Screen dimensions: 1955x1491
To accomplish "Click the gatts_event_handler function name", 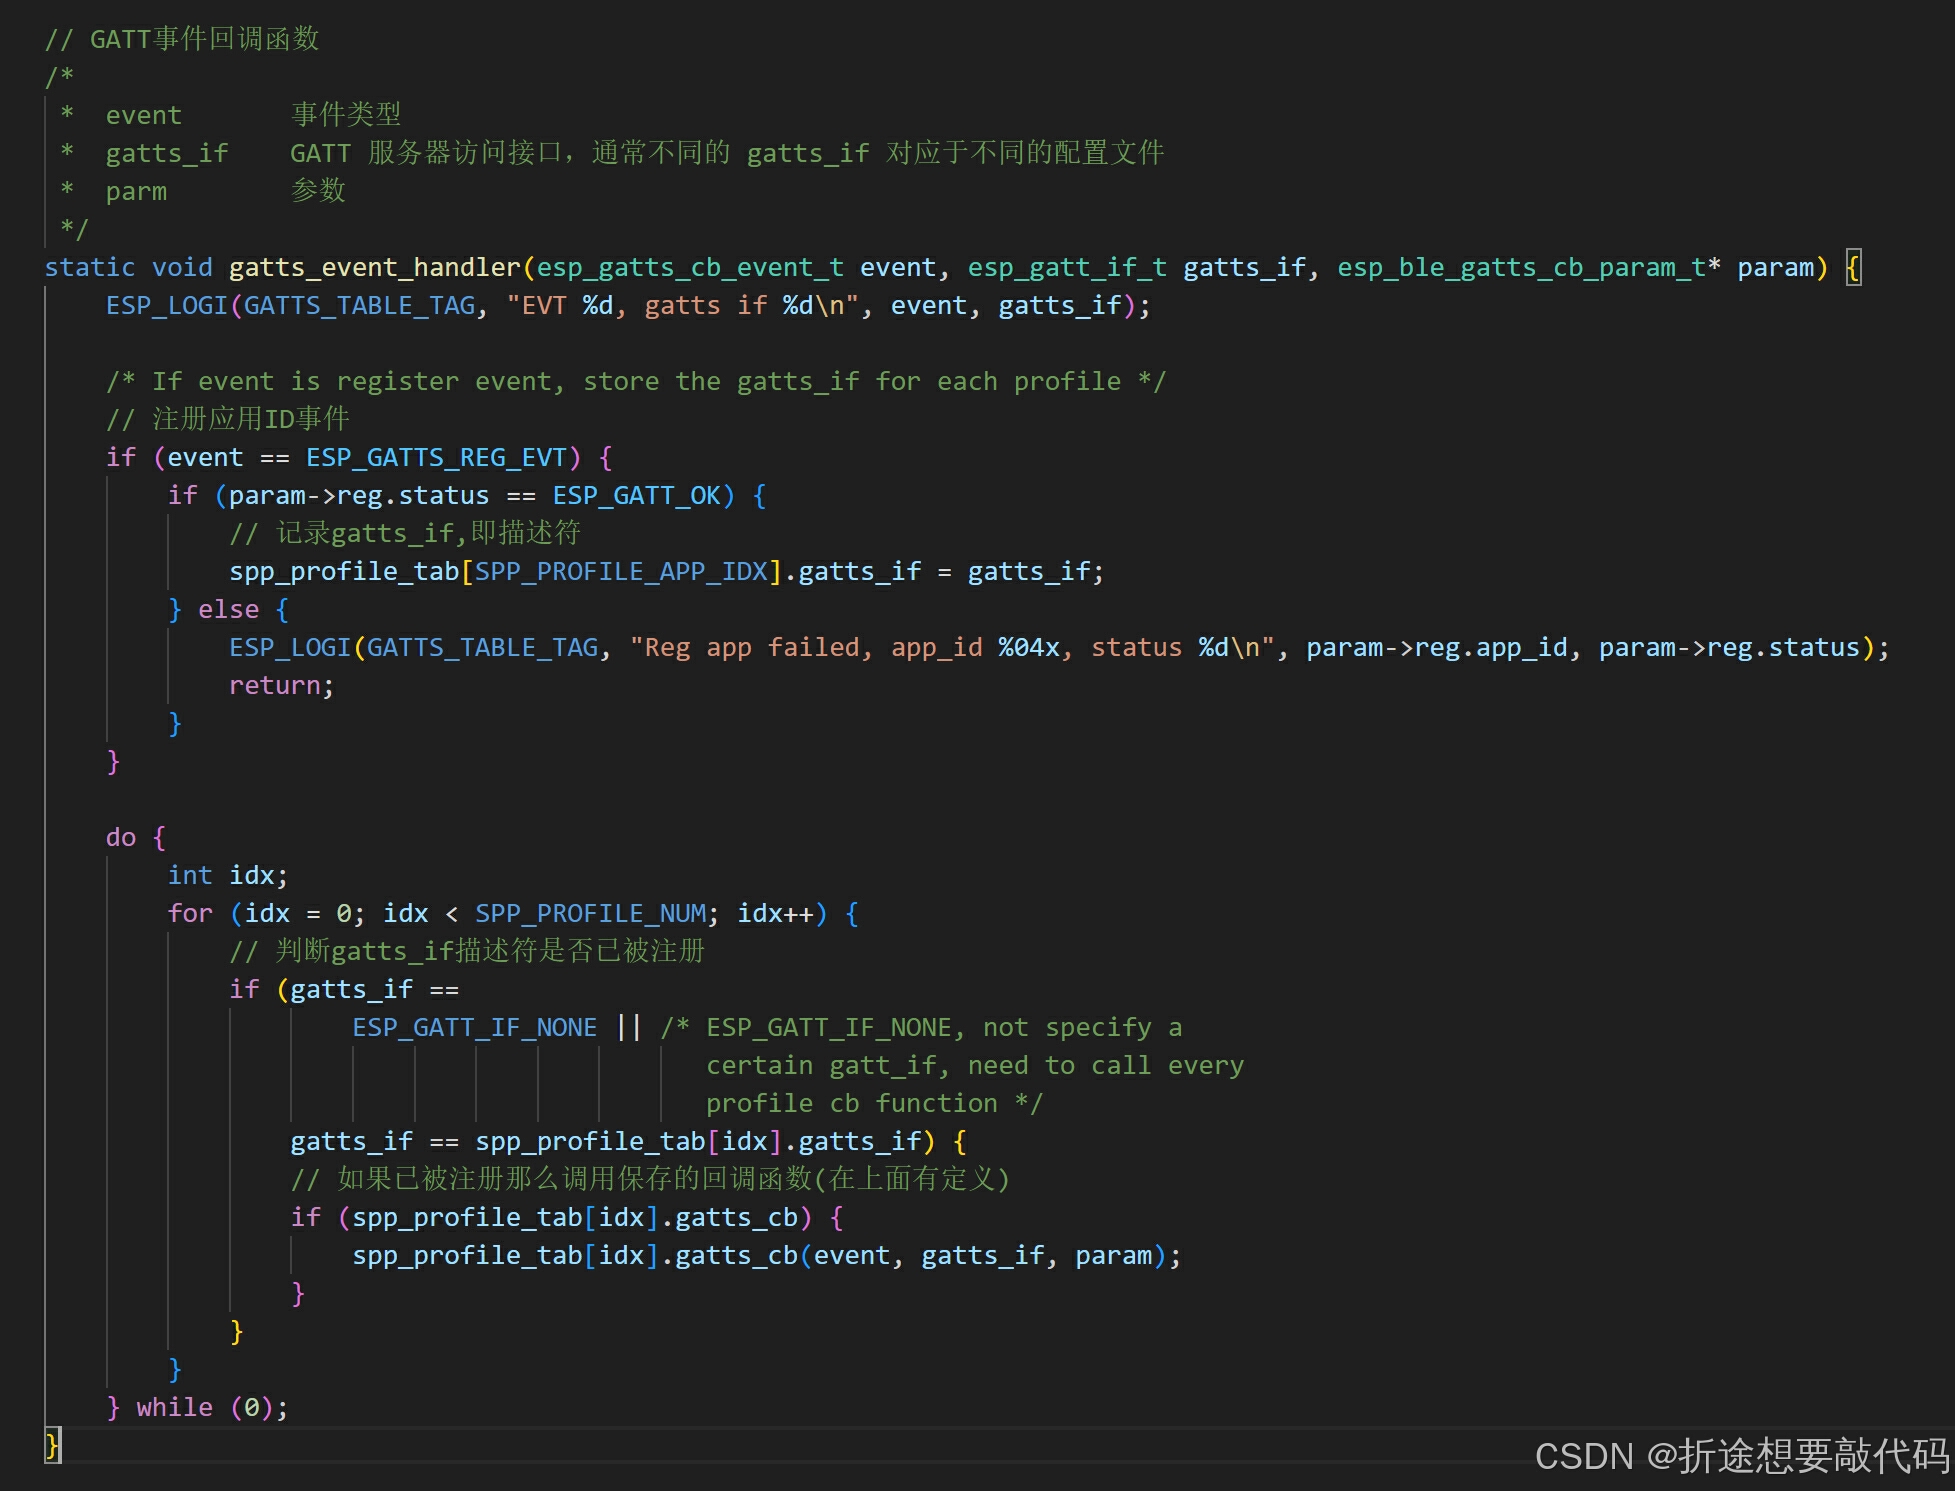I will coord(374,268).
